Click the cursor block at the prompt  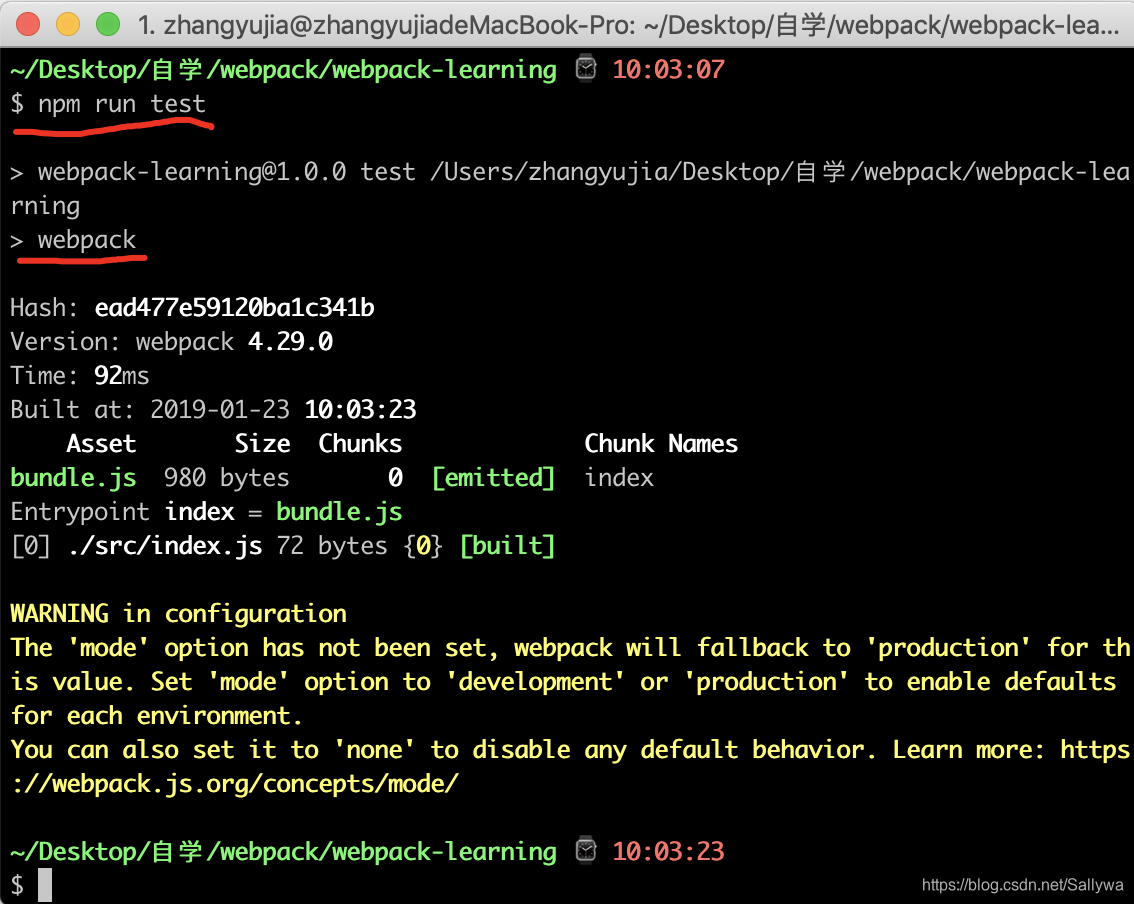coord(45,885)
